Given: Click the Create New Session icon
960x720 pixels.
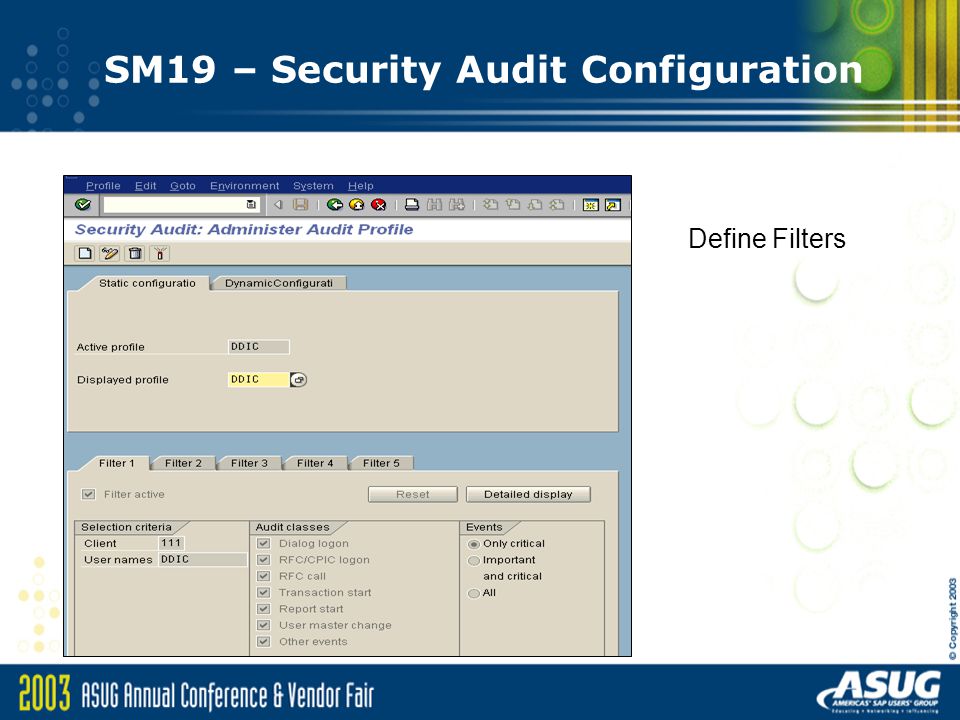Looking at the screenshot, I should [590, 205].
